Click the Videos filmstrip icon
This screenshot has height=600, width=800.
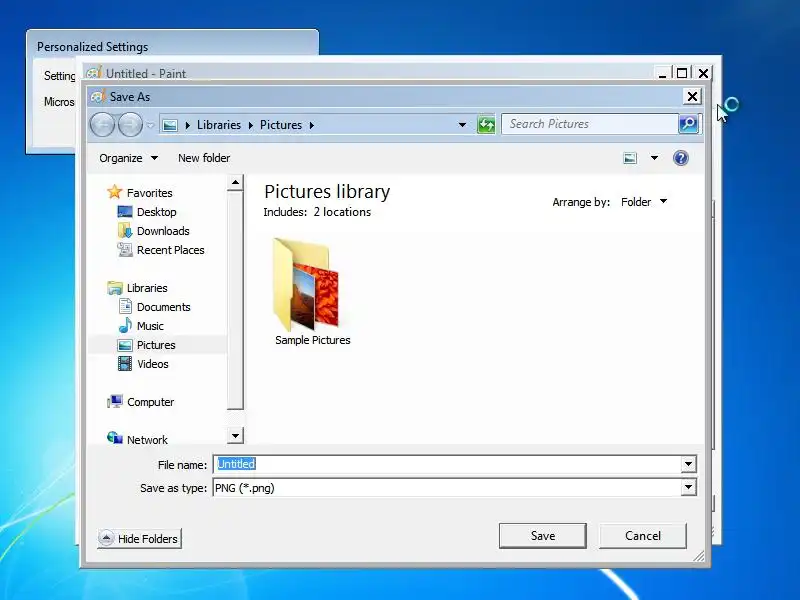click(x=125, y=364)
